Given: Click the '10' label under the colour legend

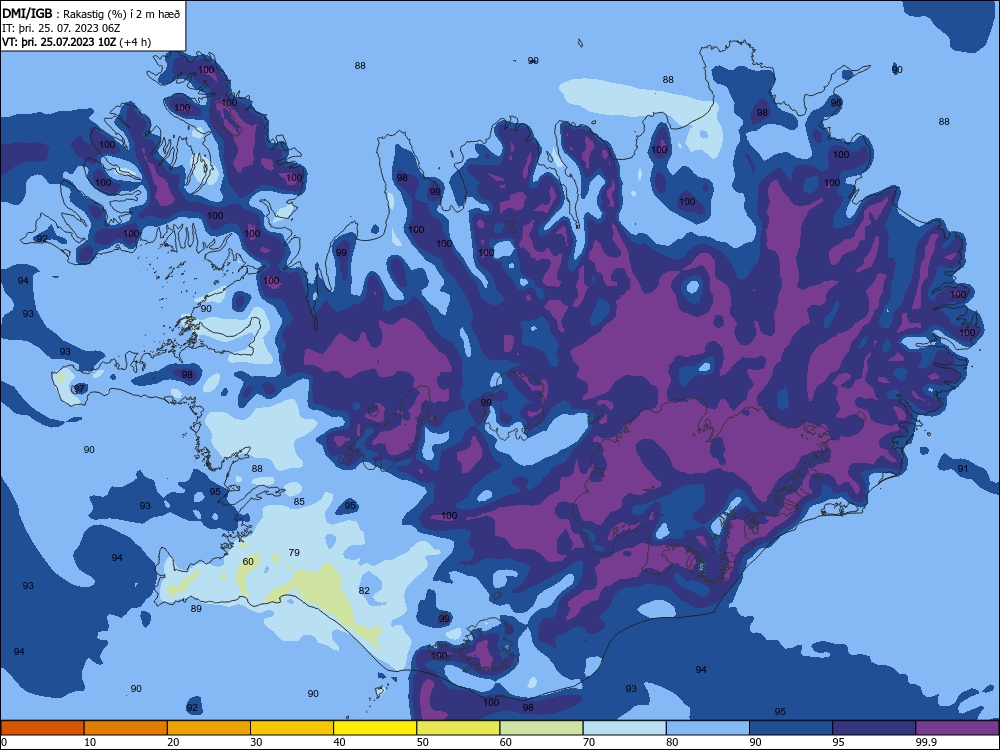Looking at the screenshot, I should 90,742.
